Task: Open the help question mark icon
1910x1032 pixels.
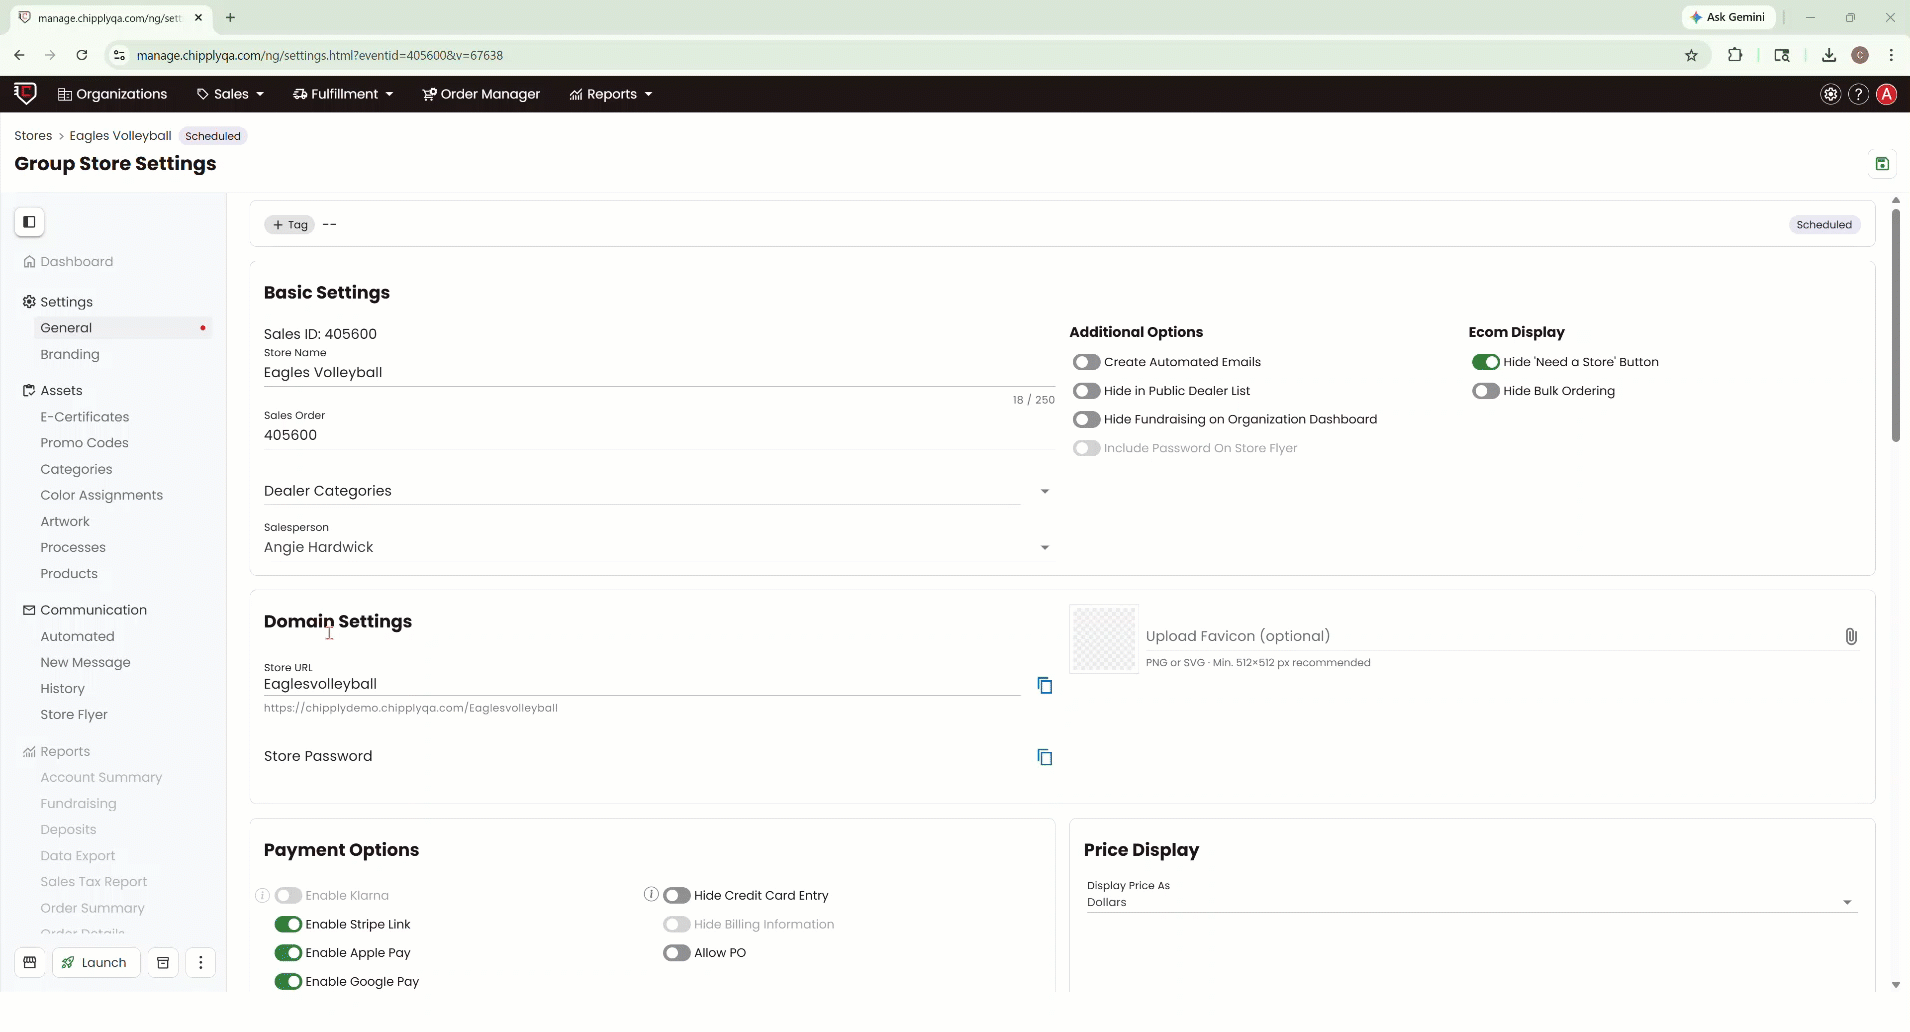Action: click(x=1858, y=94)
